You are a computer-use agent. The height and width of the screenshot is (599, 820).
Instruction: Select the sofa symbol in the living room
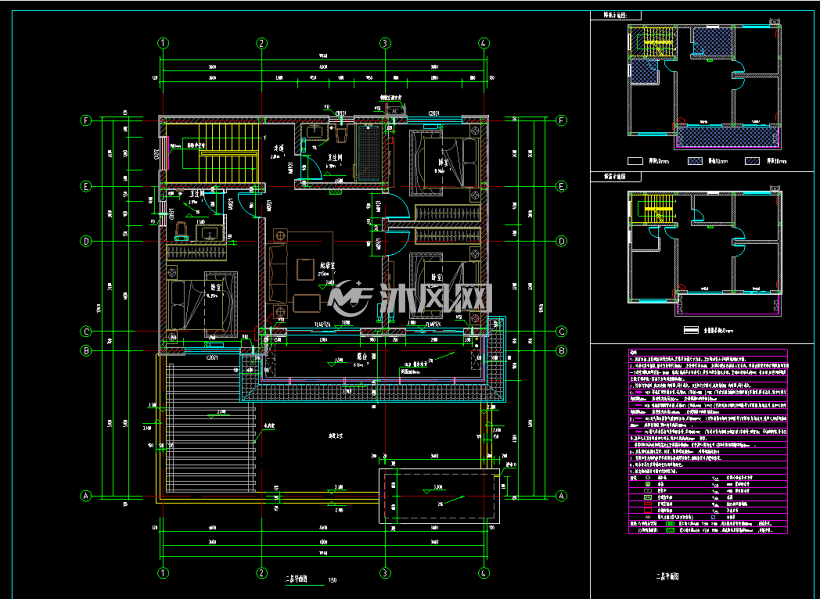(x=278, y=274)
